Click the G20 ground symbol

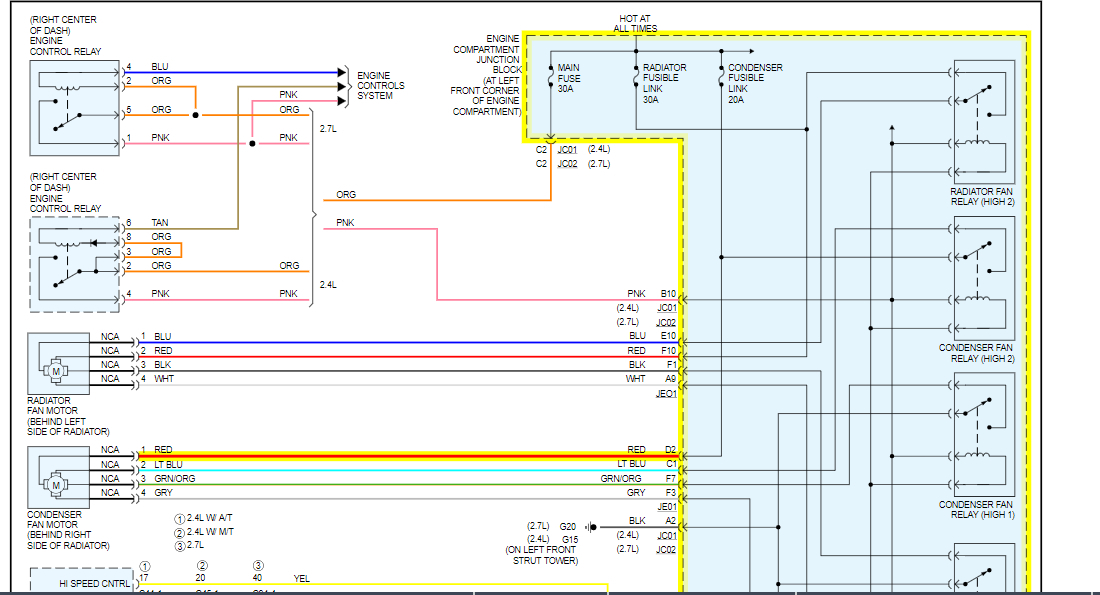point(592,526)
